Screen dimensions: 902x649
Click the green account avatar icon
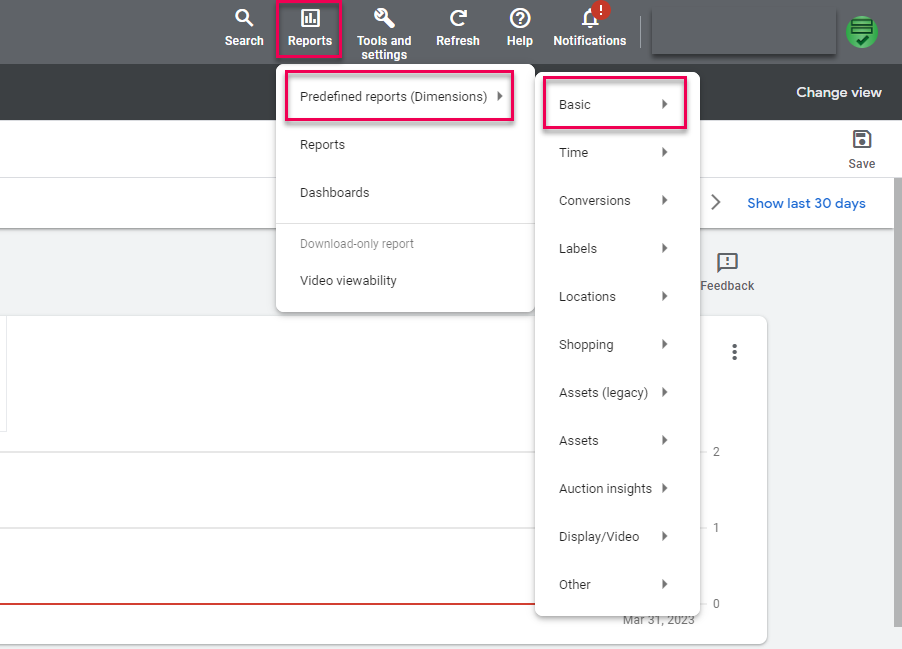(861, 33)
